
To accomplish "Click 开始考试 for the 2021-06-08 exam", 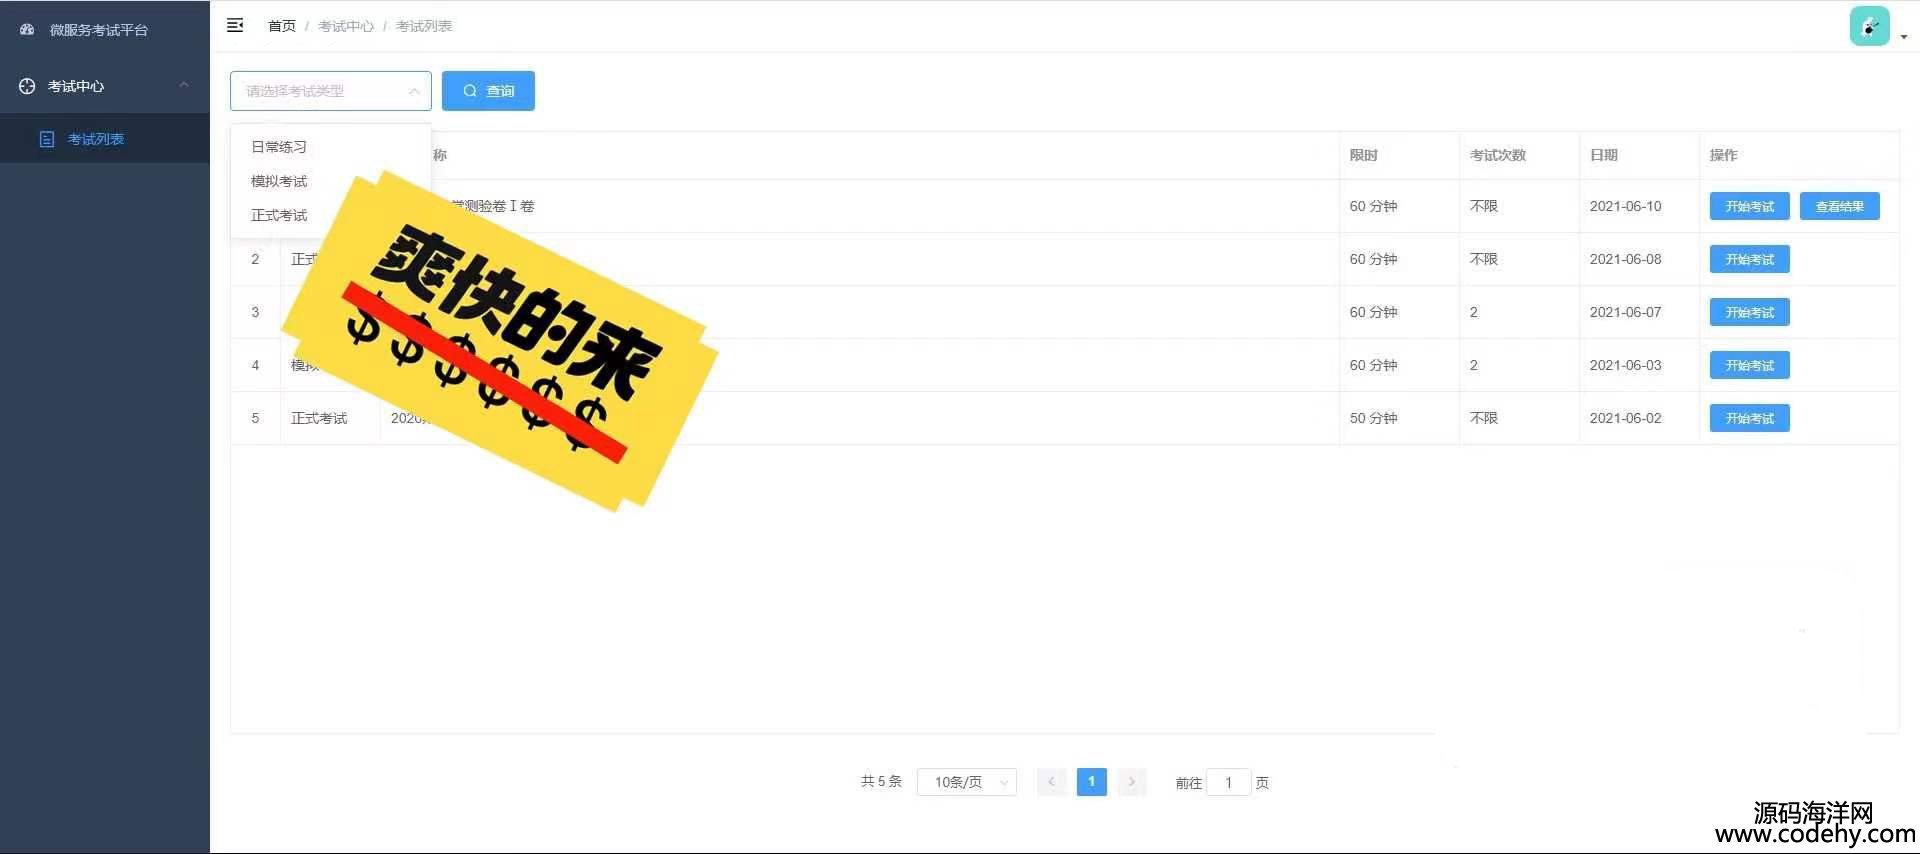I will (1750, 259).
